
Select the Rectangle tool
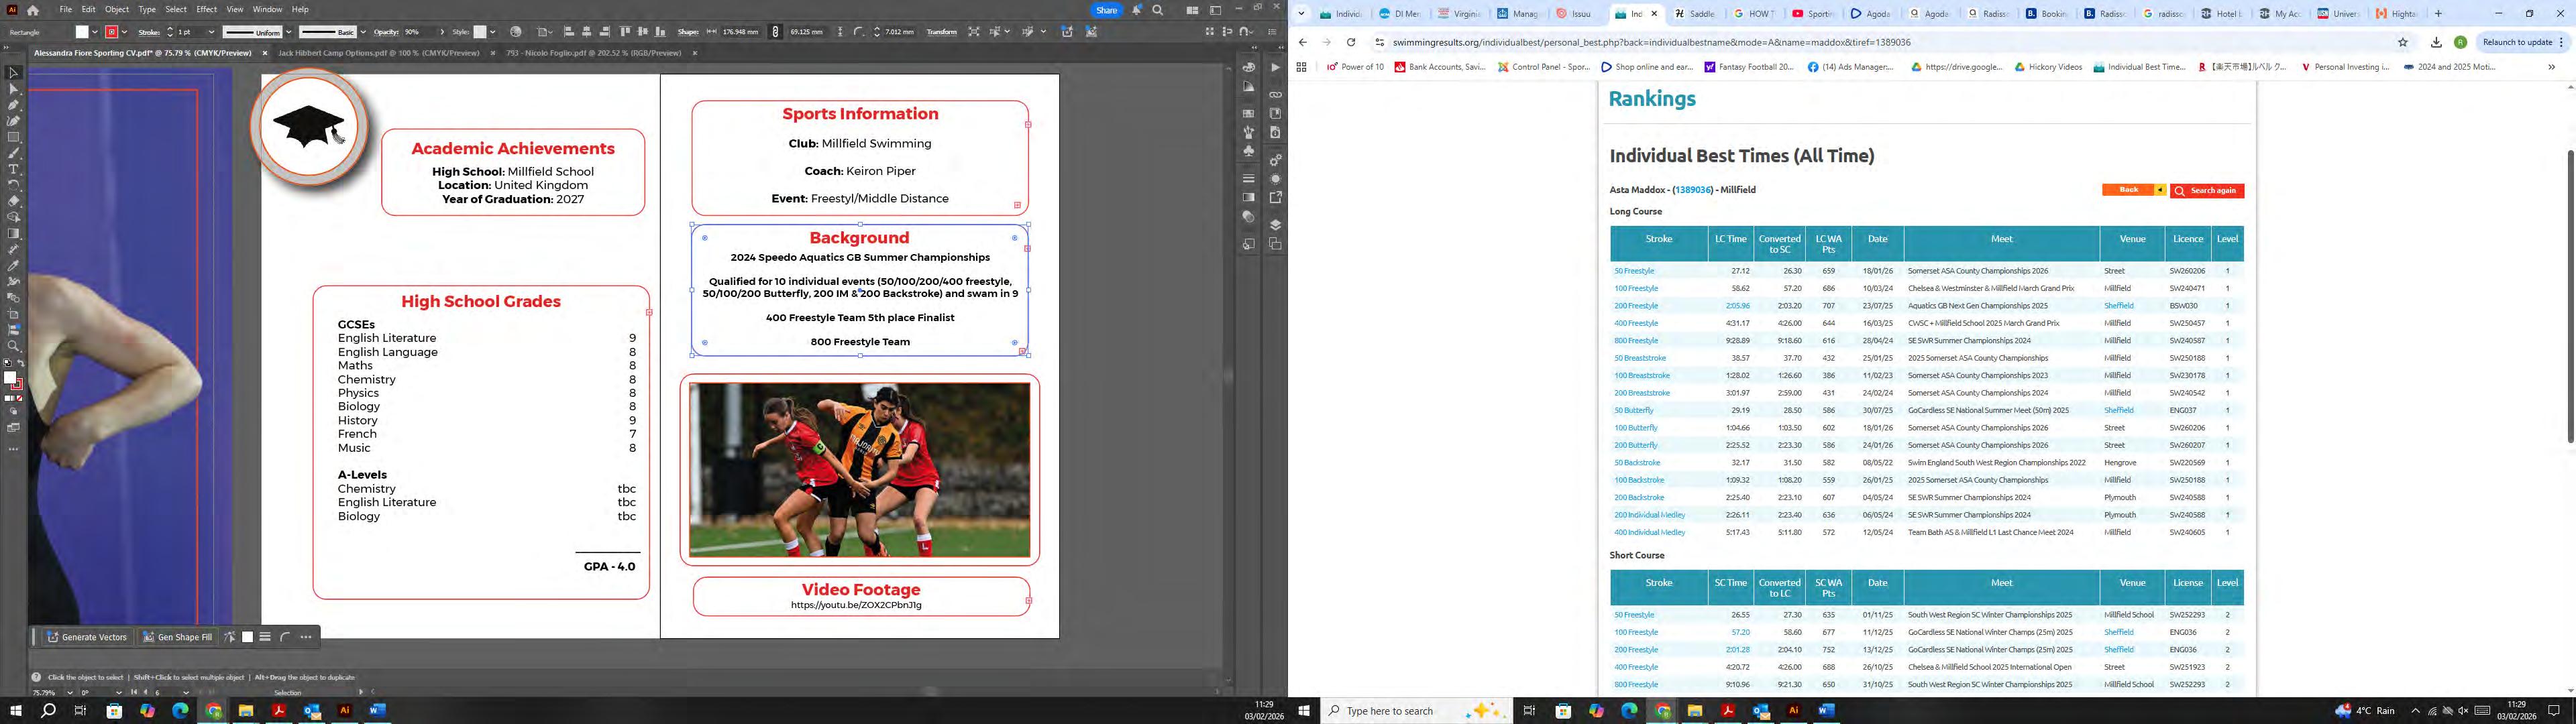tap(13, 137)
